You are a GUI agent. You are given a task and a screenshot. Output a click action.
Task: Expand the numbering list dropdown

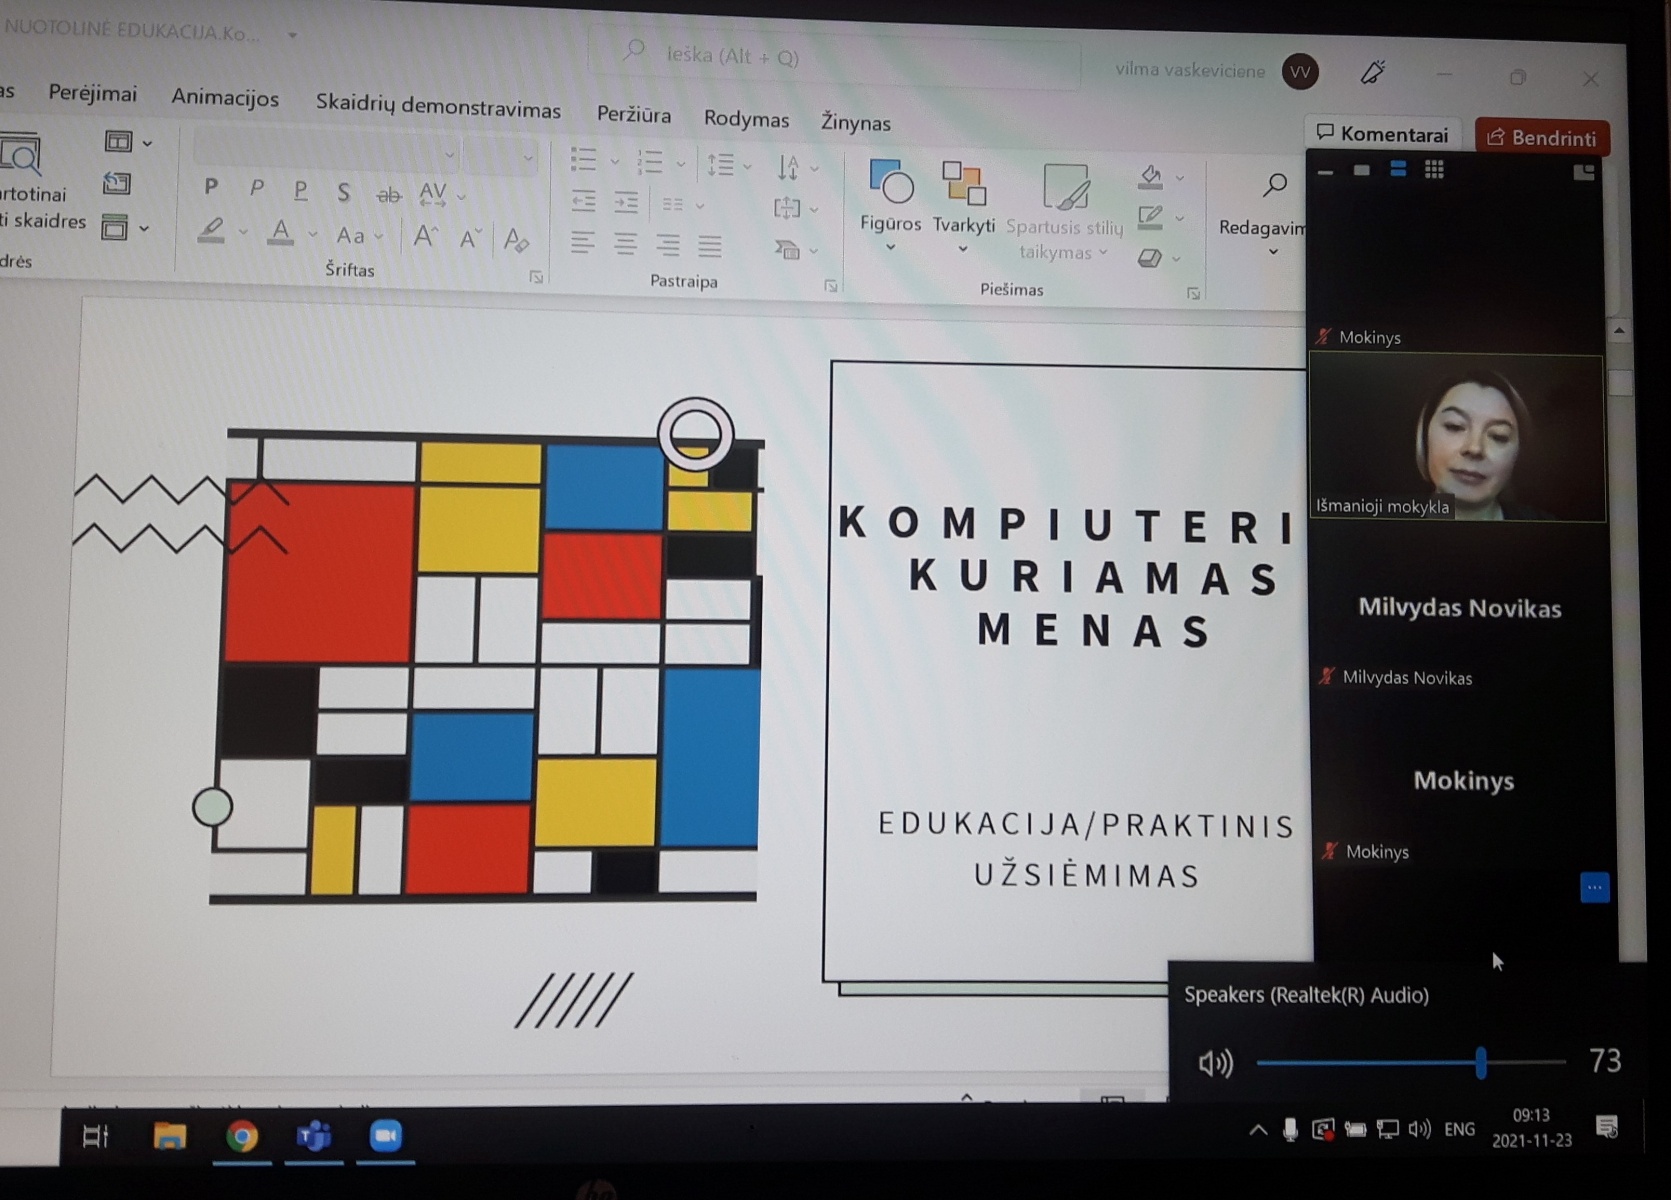click(681, 163)
